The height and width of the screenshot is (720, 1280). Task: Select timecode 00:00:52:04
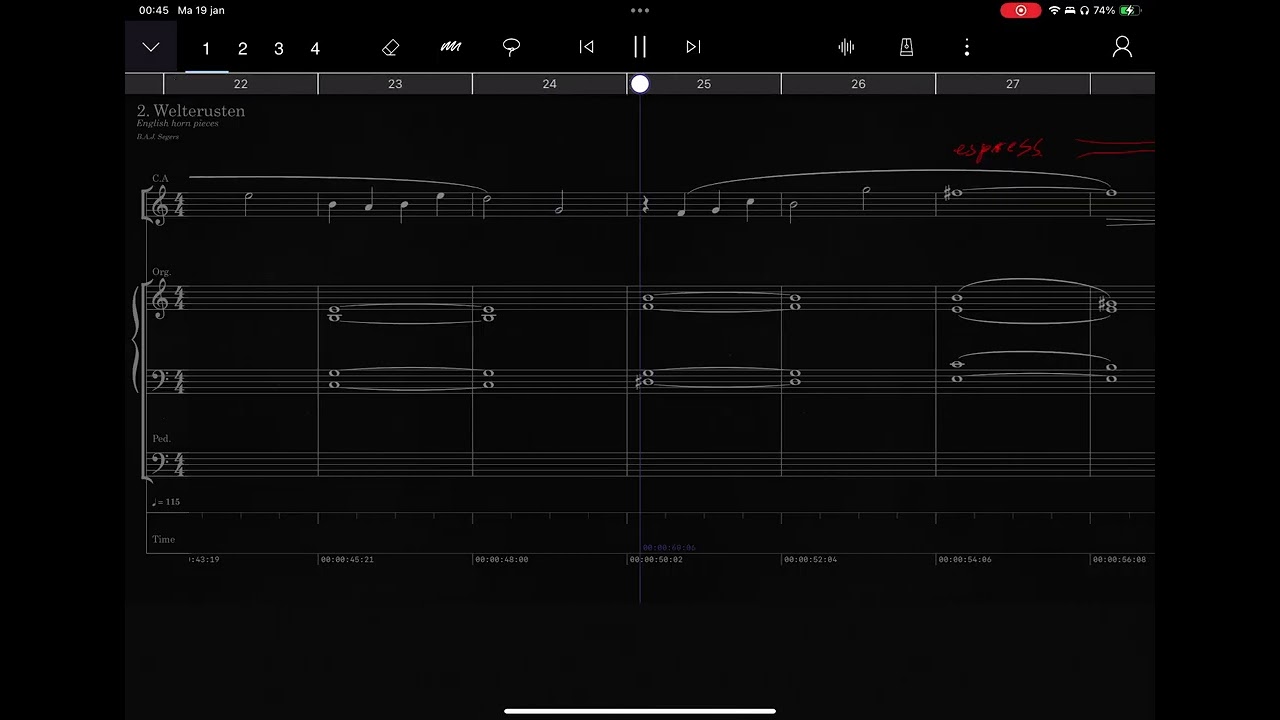point(811,560)
